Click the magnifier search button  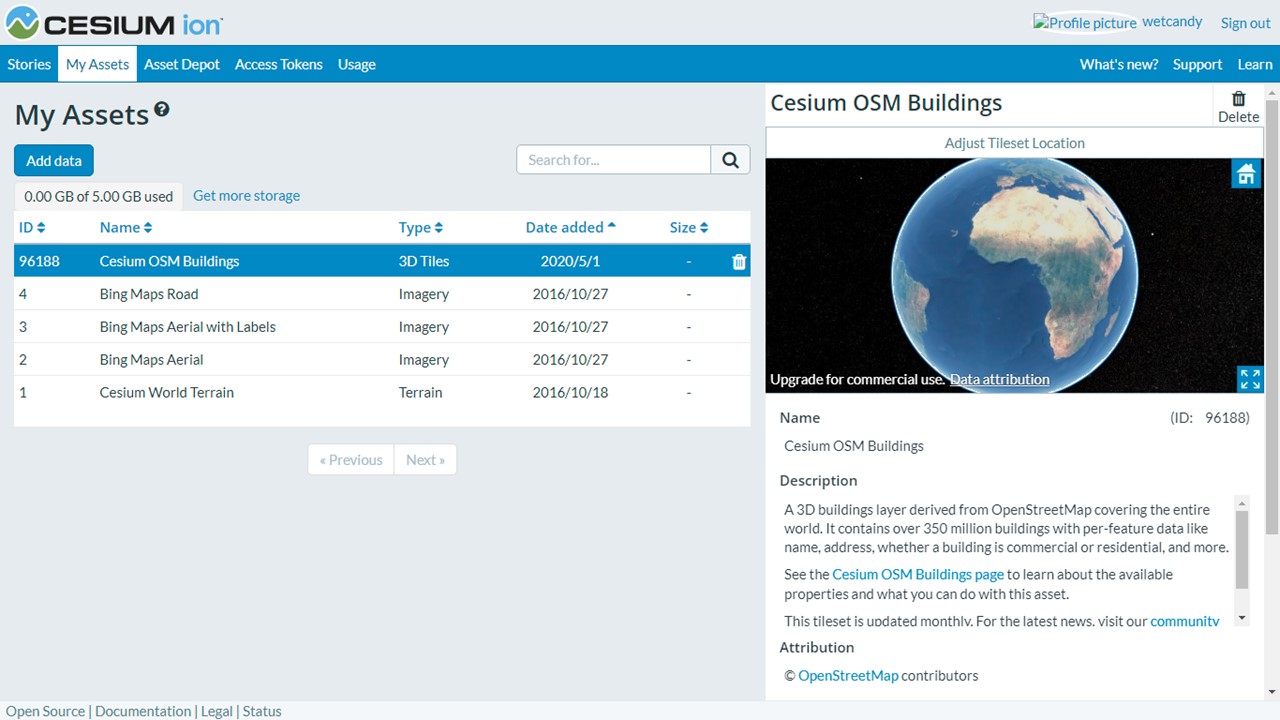[x=730, y=160]
